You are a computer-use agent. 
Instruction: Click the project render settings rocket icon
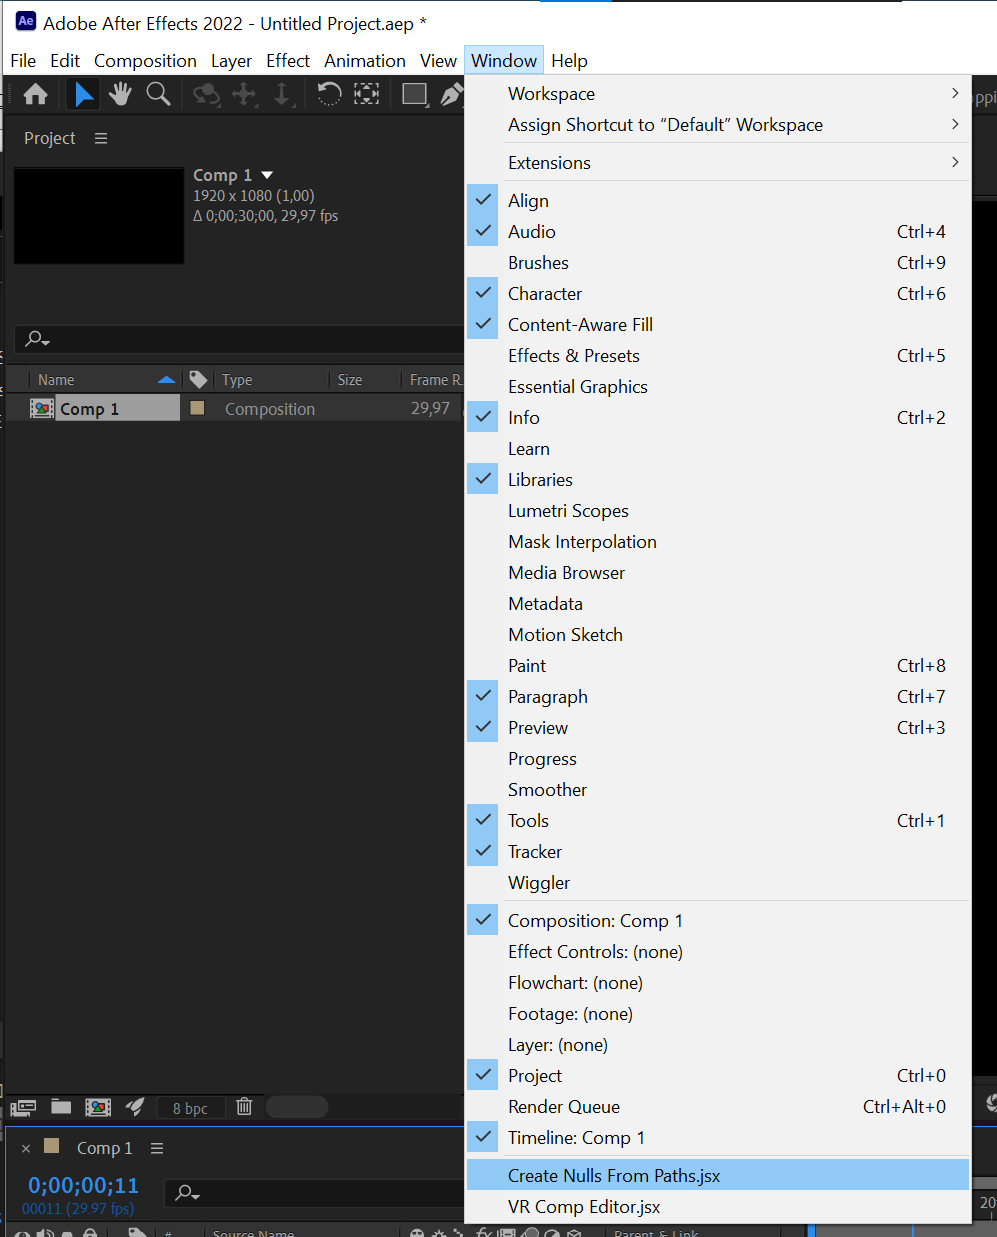135,1107
